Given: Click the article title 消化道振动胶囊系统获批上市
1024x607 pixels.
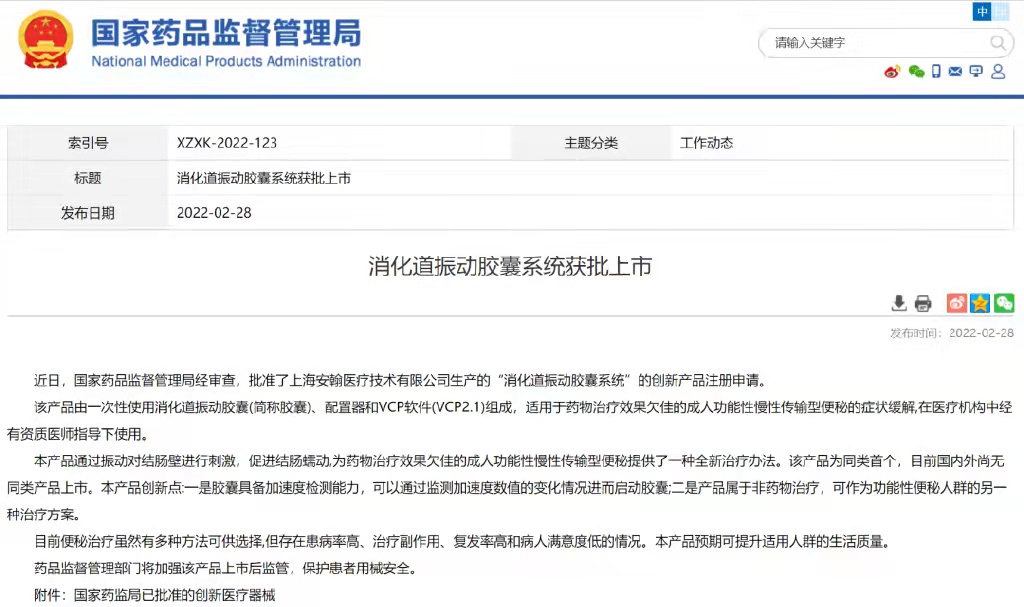Looking at the screenshot, I should (512, 268).
